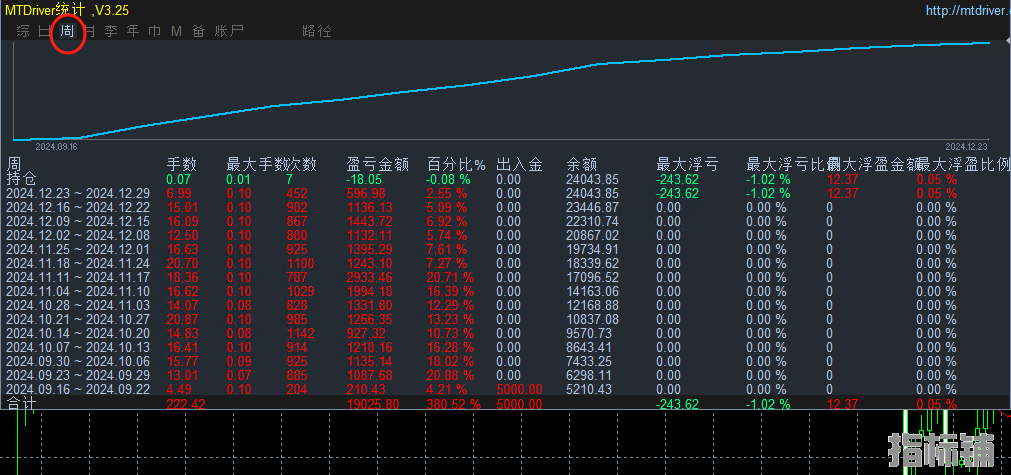Click the 合计 totals row label
The image size is (1011, 475).
[21, 404]
